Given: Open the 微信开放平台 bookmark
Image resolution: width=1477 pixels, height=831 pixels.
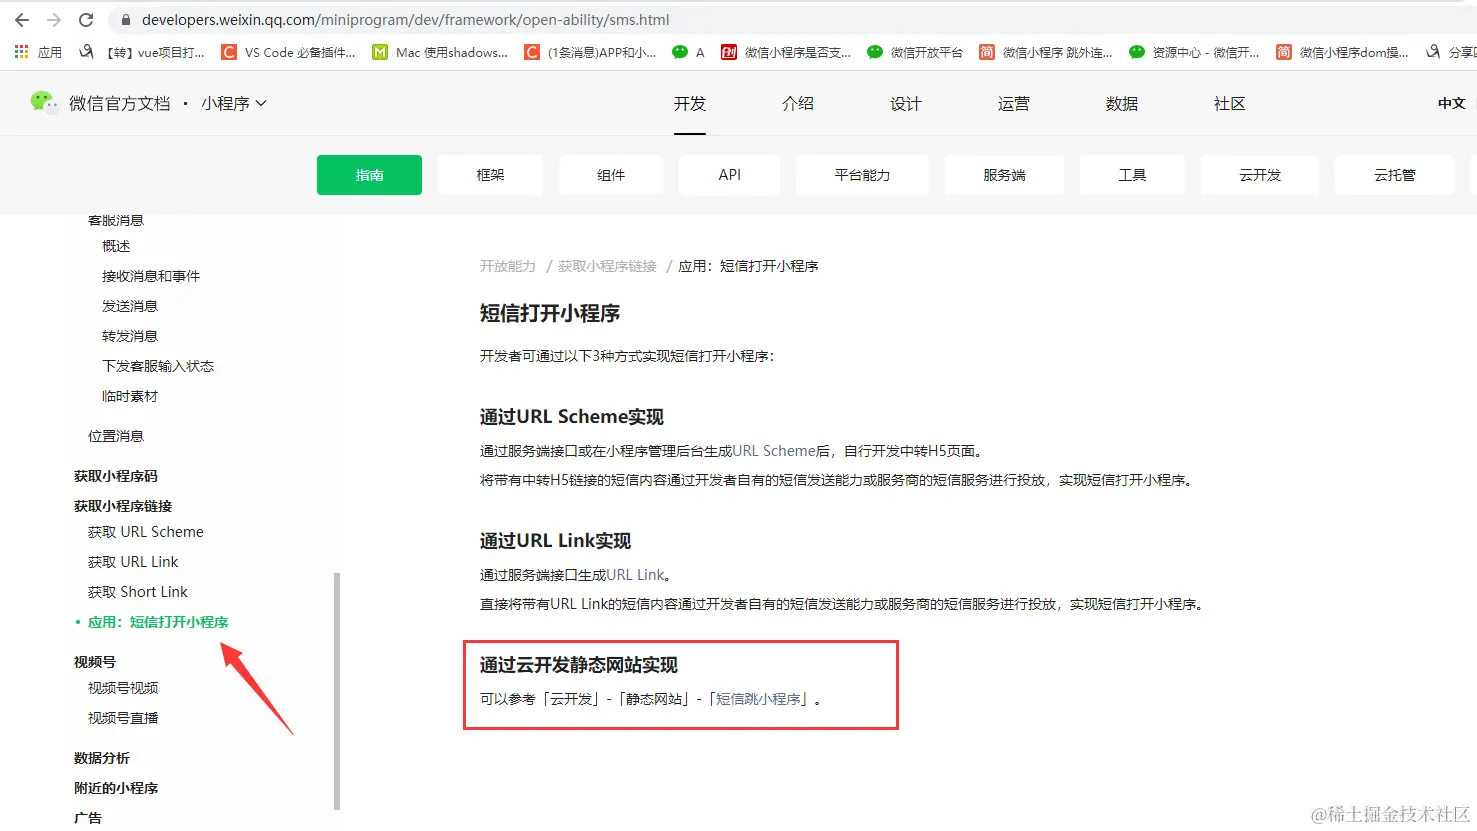Looking at the screenshot, I should coord(915,52).
